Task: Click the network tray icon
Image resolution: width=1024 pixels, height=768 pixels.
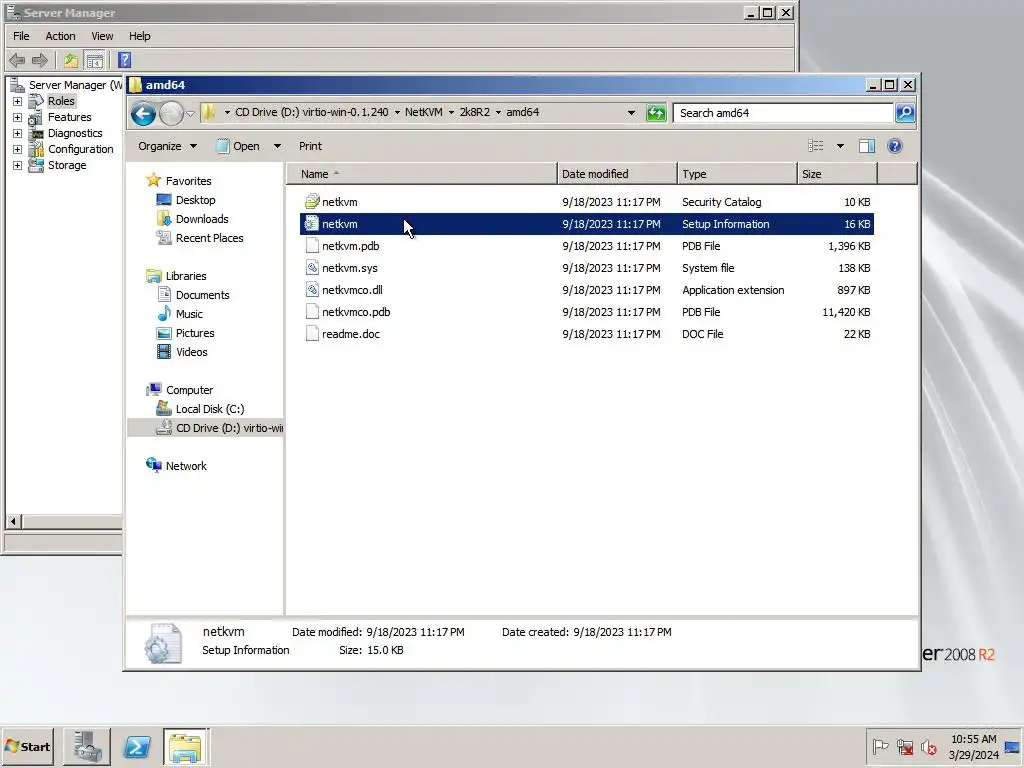Action: 904,746
